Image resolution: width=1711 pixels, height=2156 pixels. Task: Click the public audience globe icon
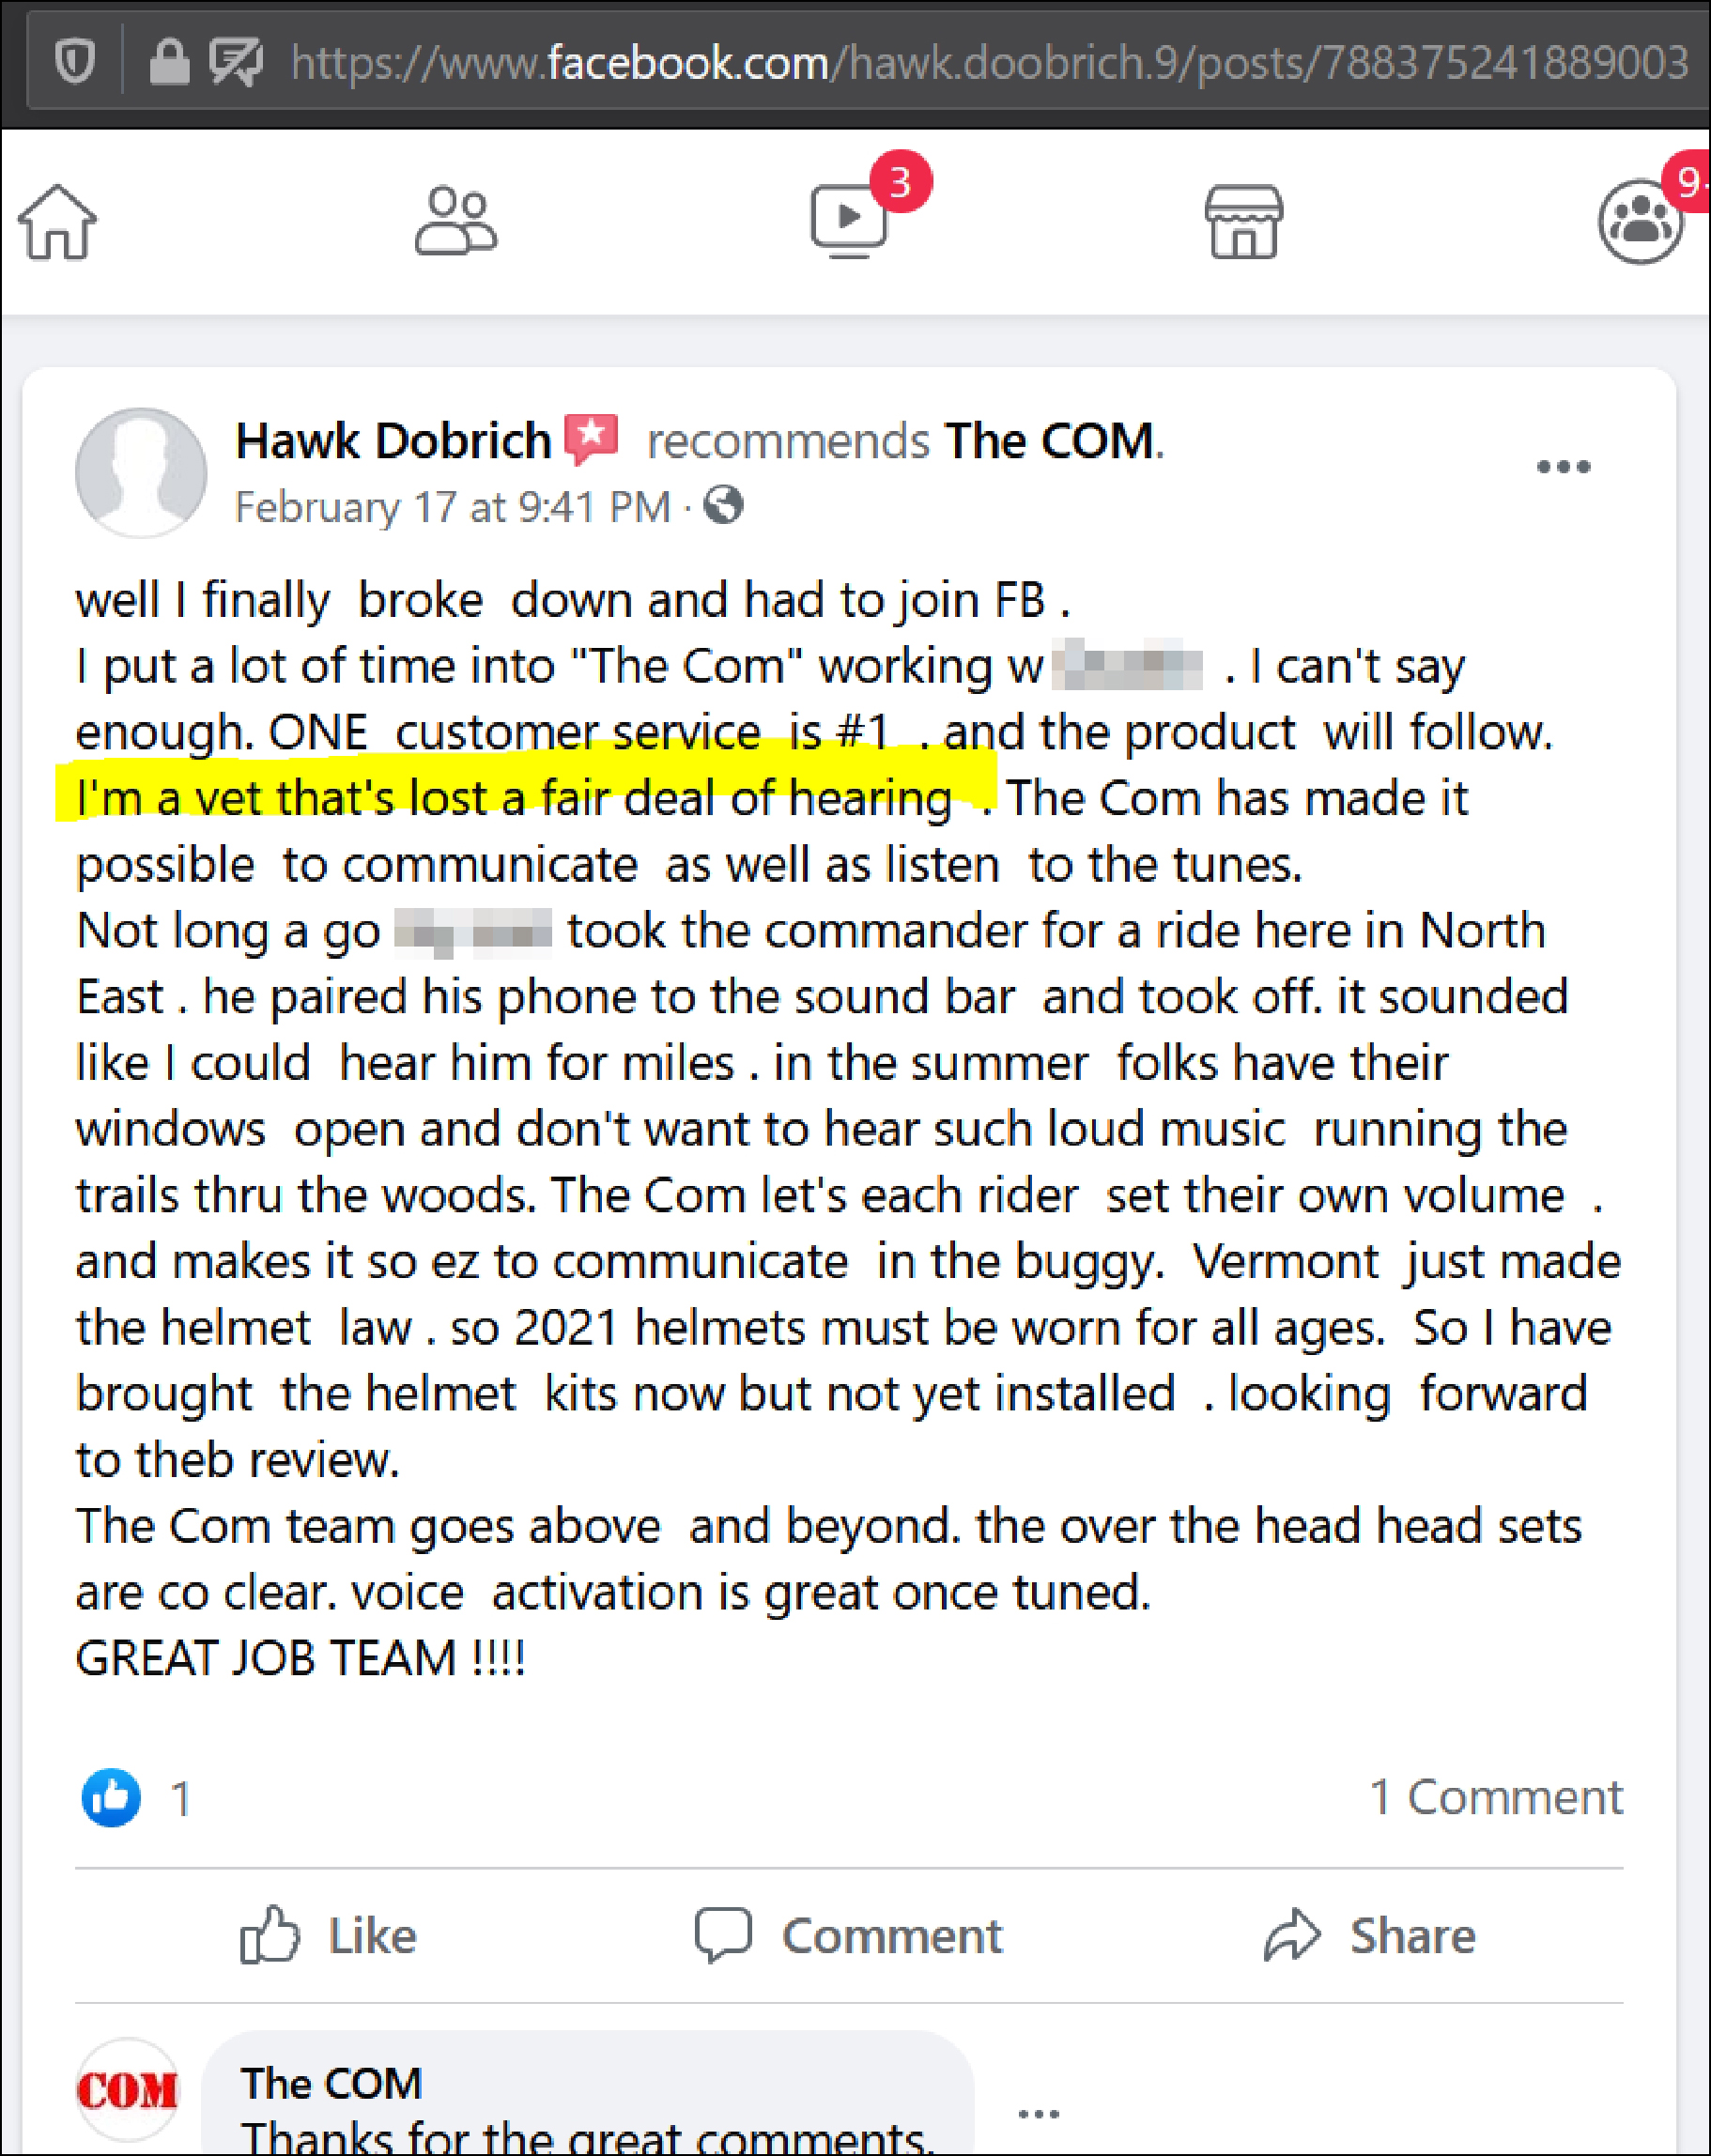pos(723,506)
